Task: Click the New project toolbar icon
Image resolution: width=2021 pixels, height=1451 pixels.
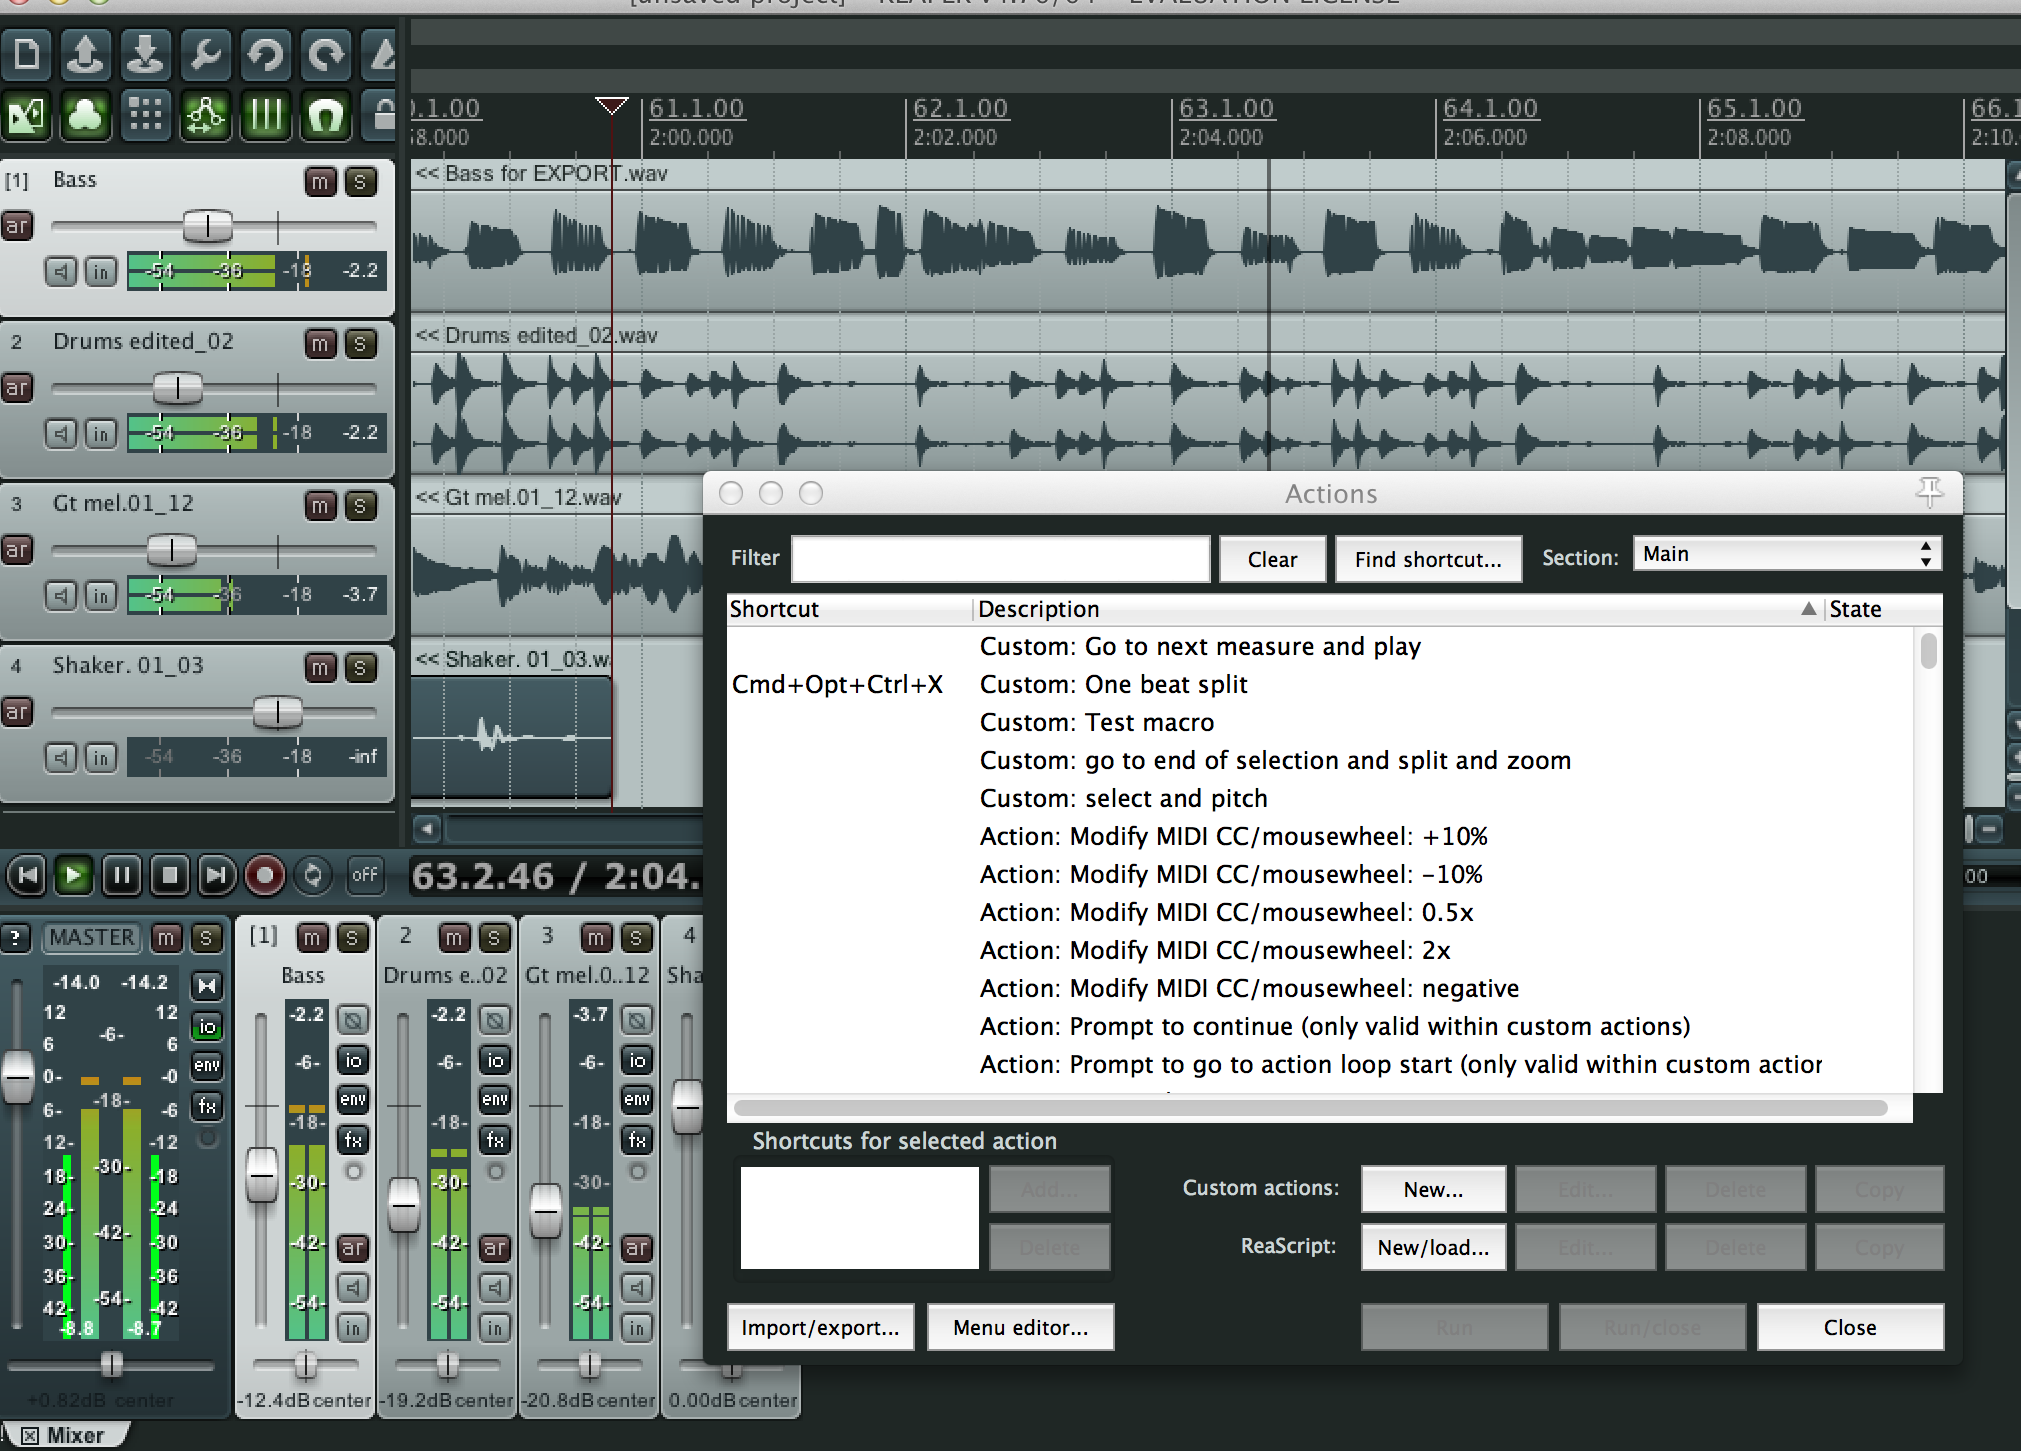Action: click(27, 54)
